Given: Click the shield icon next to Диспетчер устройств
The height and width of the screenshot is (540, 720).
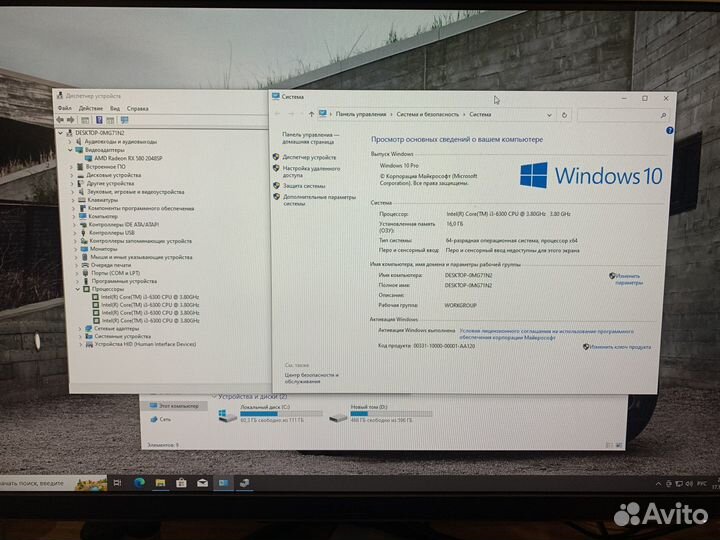Looking at the screenshot, I should point(276,157).
